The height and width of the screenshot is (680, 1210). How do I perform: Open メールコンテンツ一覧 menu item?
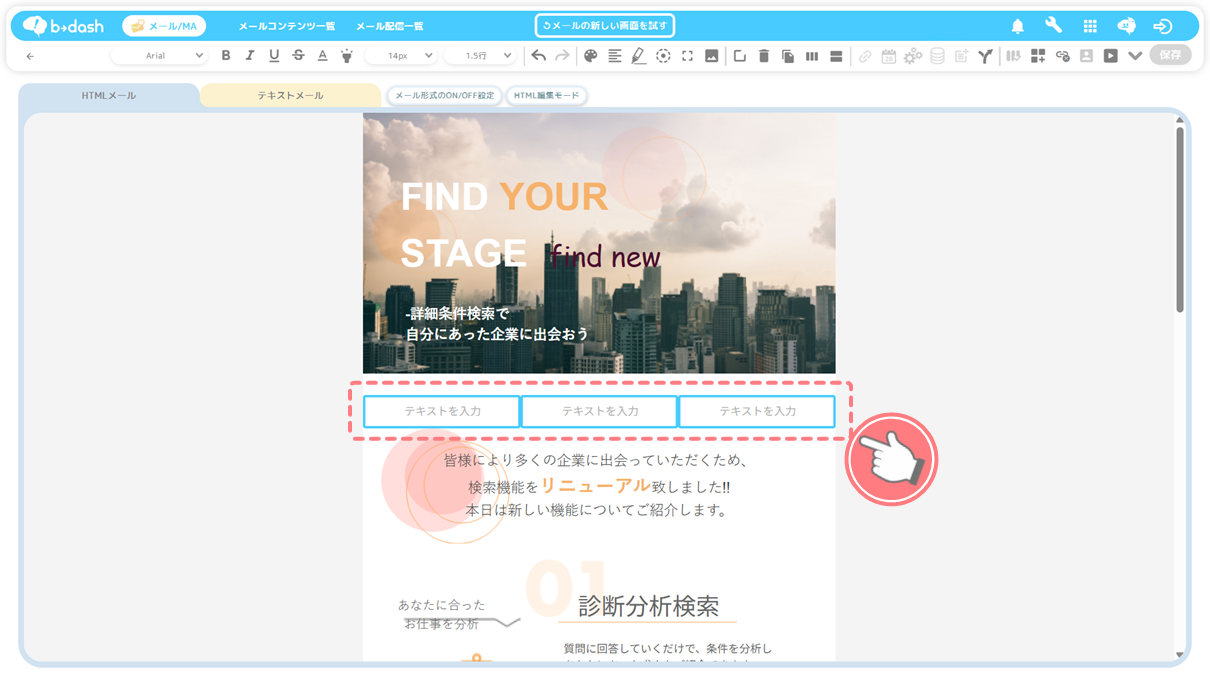[287, 26]
